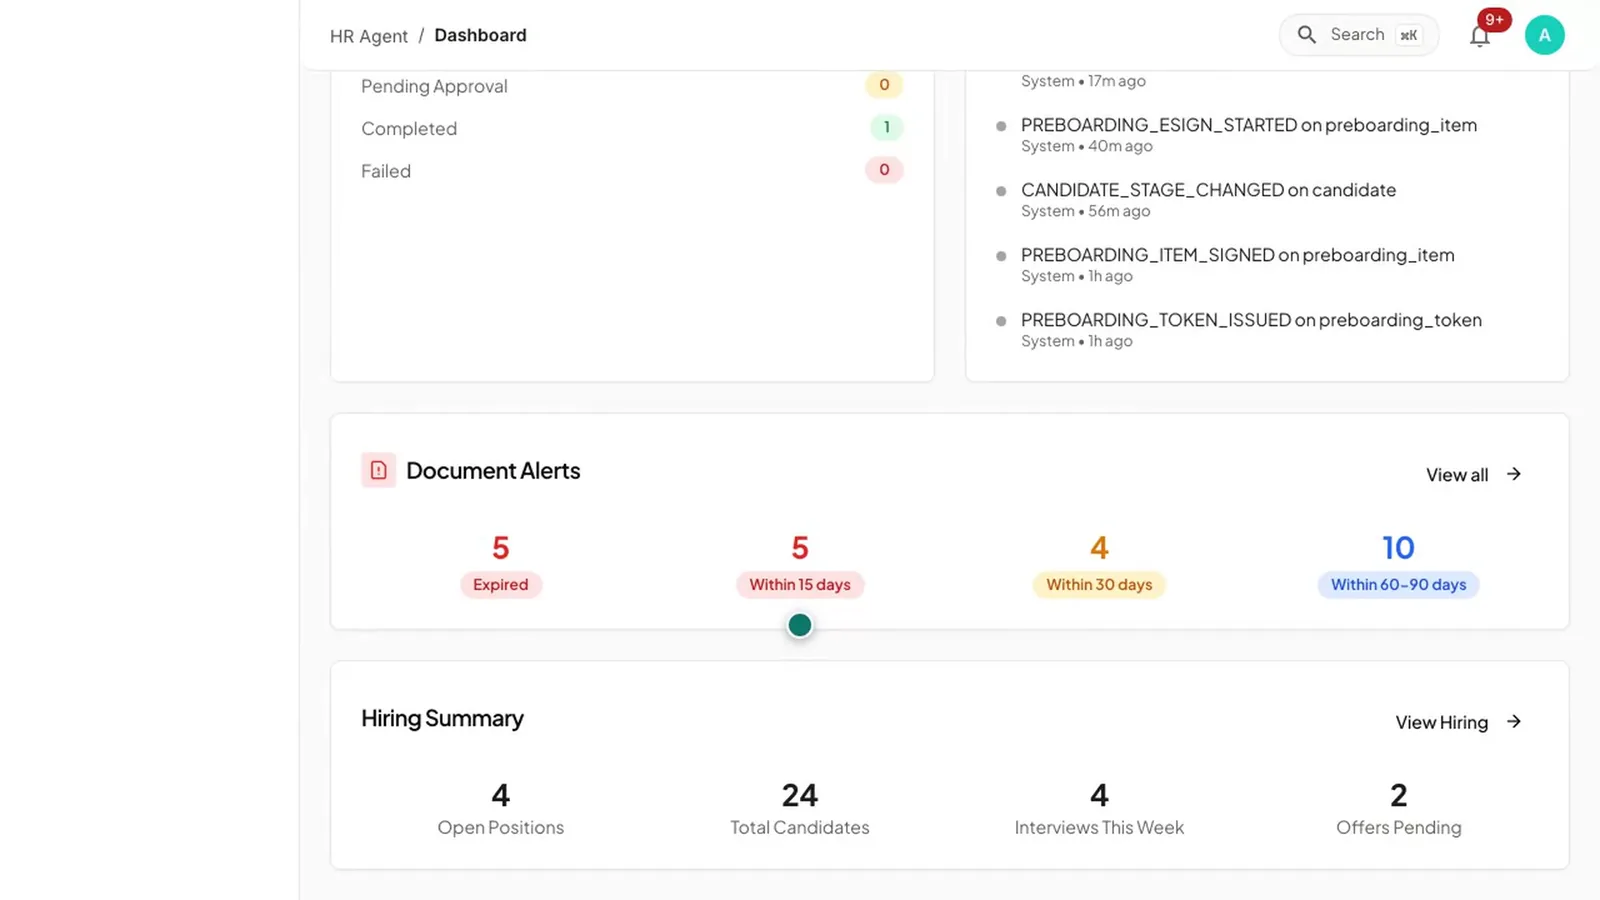Click the Interviews This Week stat
The width and height of the screenshot is (1600, 900).
point(1099,808)
